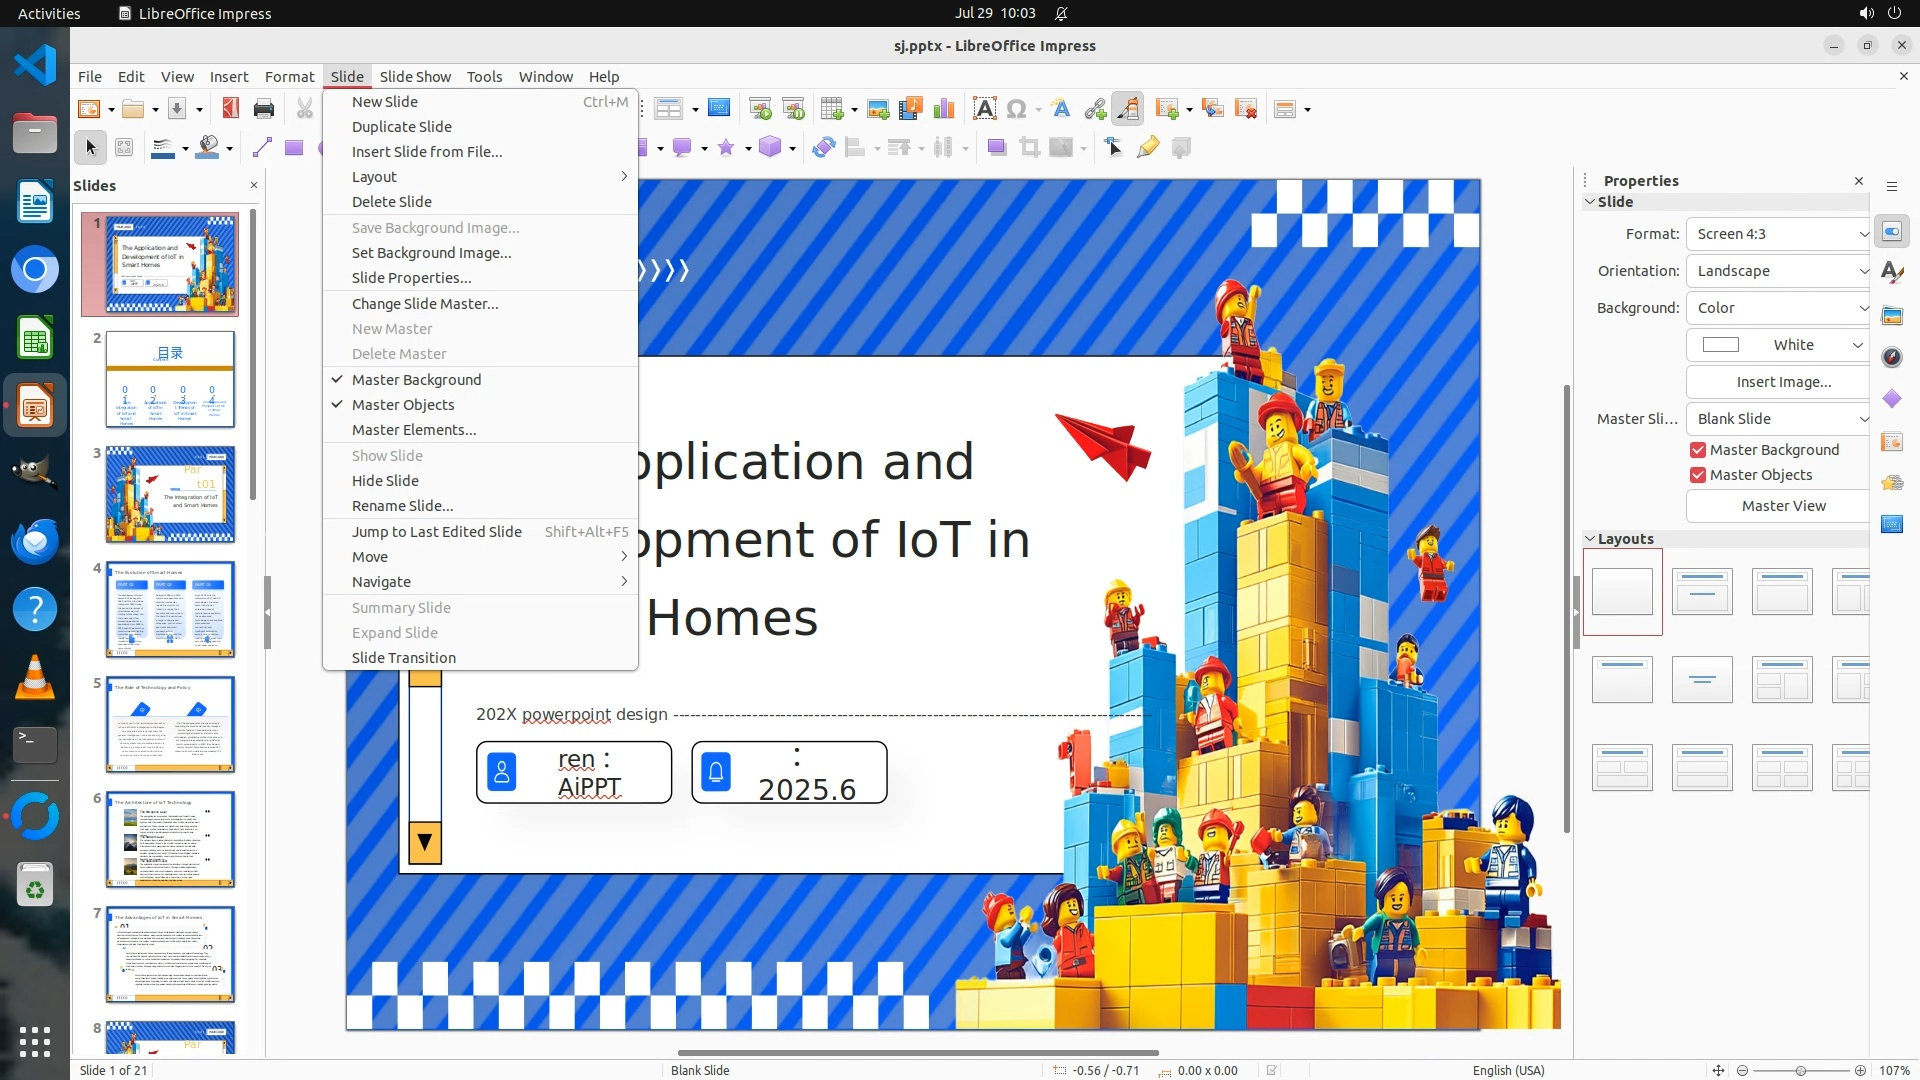Image resolution: width=1920 pixels, height=1080 pixels.
Task: Click the Insert Image toolbar icon
Action: coord(877,109)
